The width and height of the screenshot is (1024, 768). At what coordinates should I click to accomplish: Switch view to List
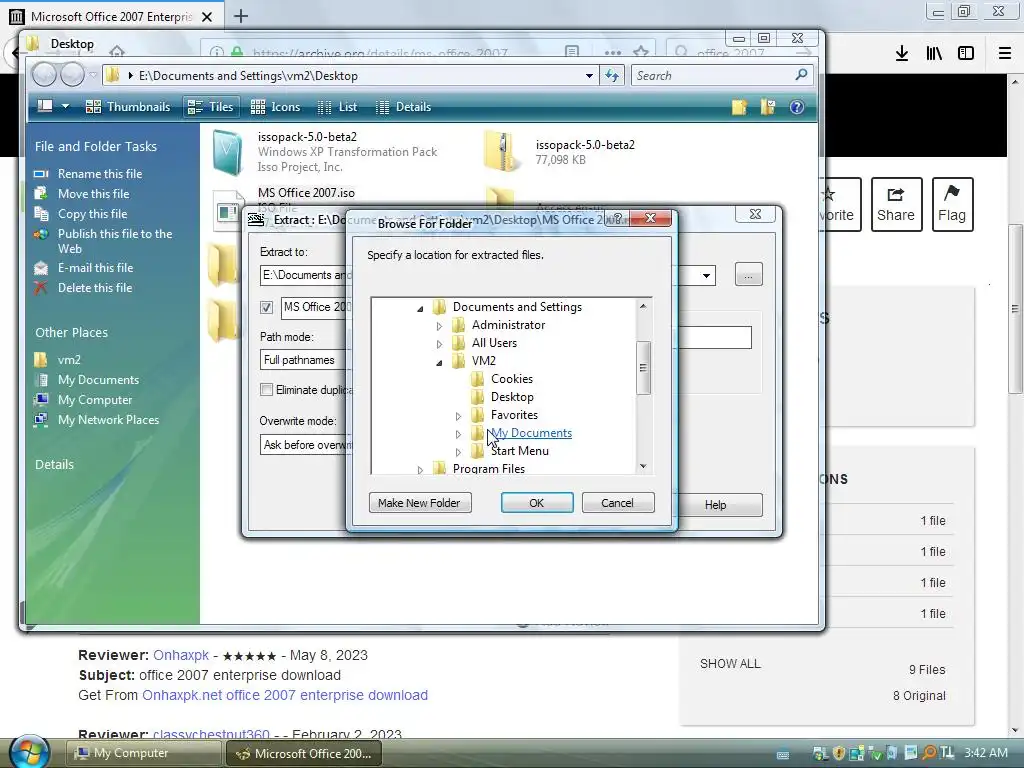coord(337,107)
